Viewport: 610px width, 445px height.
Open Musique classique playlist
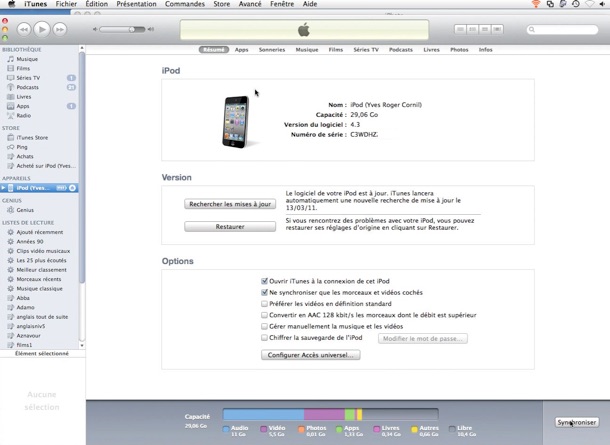pyautogui.click(x=39, y=289)
